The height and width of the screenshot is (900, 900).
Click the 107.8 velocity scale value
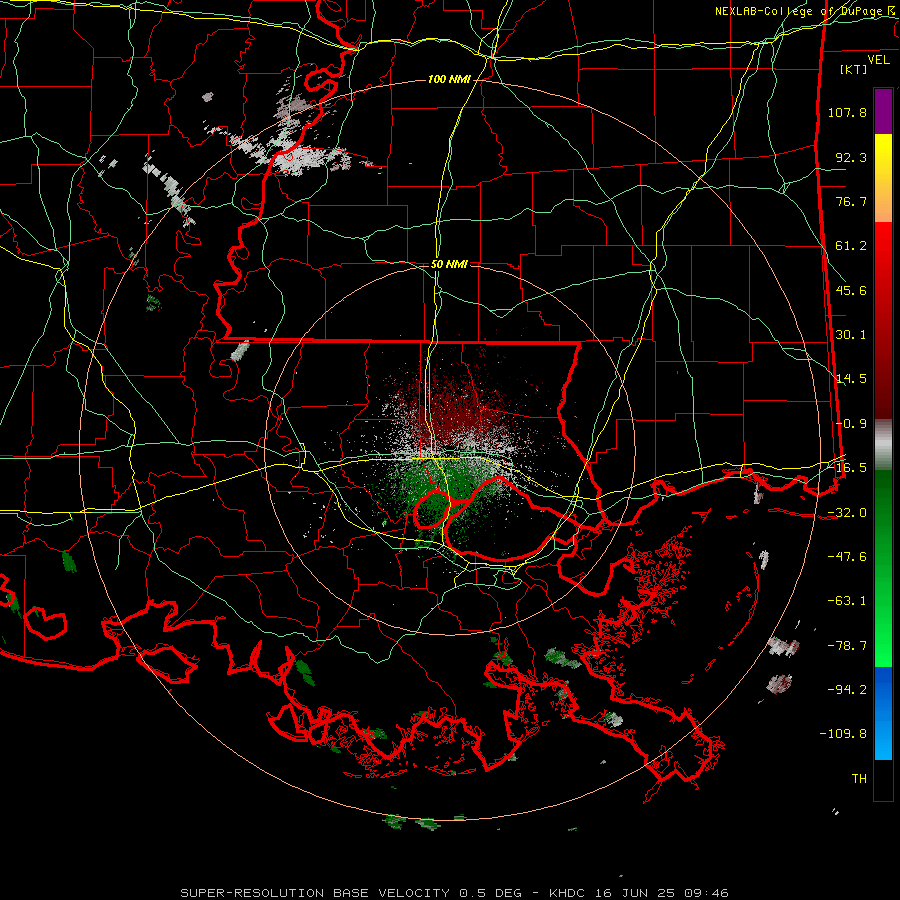click(847, 112)
